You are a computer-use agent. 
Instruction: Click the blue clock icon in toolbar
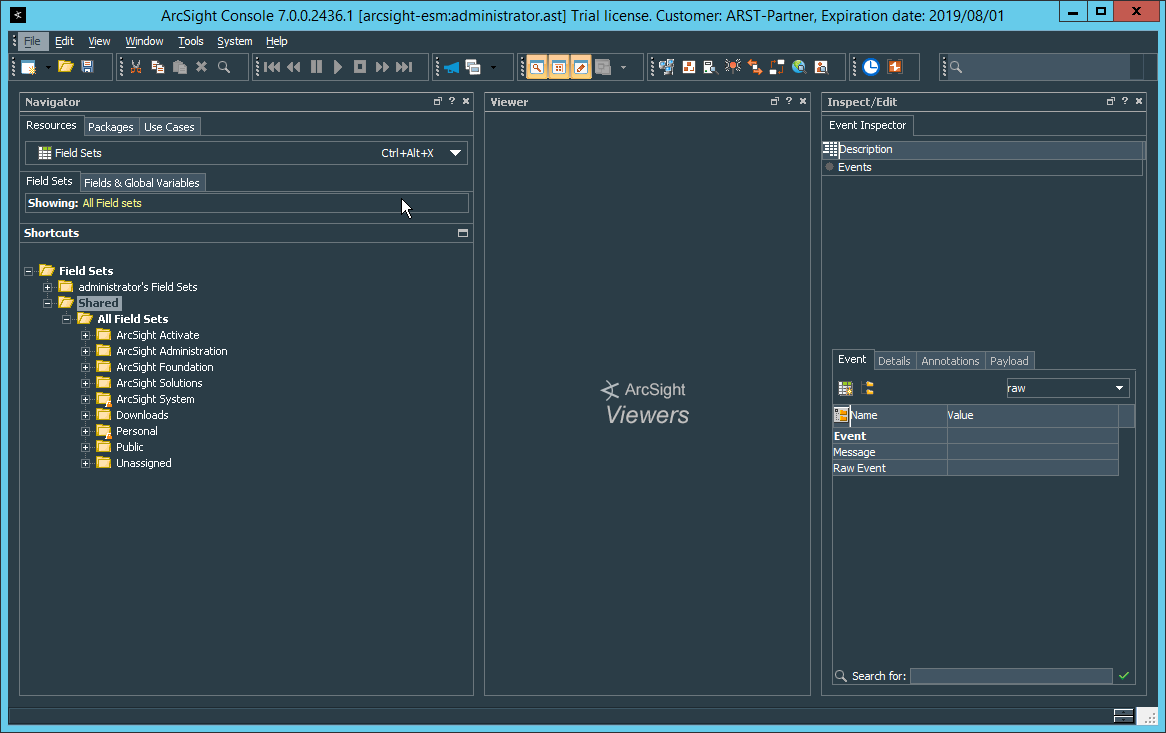[871, 67]
